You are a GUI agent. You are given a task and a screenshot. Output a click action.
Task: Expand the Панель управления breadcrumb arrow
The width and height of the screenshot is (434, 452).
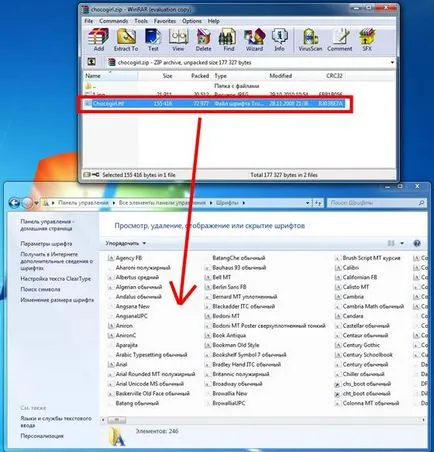(114, 203)
